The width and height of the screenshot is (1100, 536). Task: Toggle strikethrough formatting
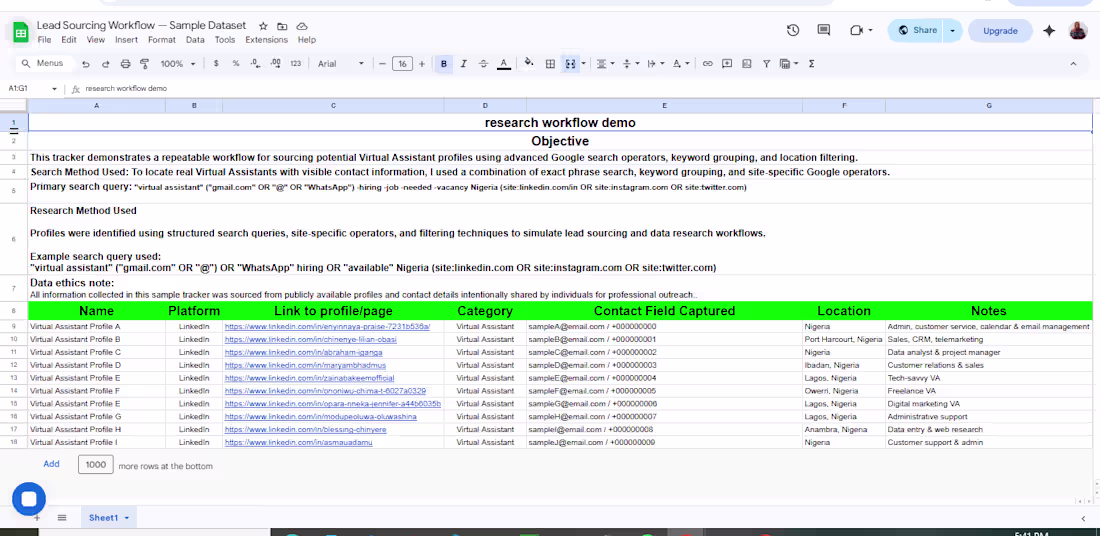tap(483, 64)
